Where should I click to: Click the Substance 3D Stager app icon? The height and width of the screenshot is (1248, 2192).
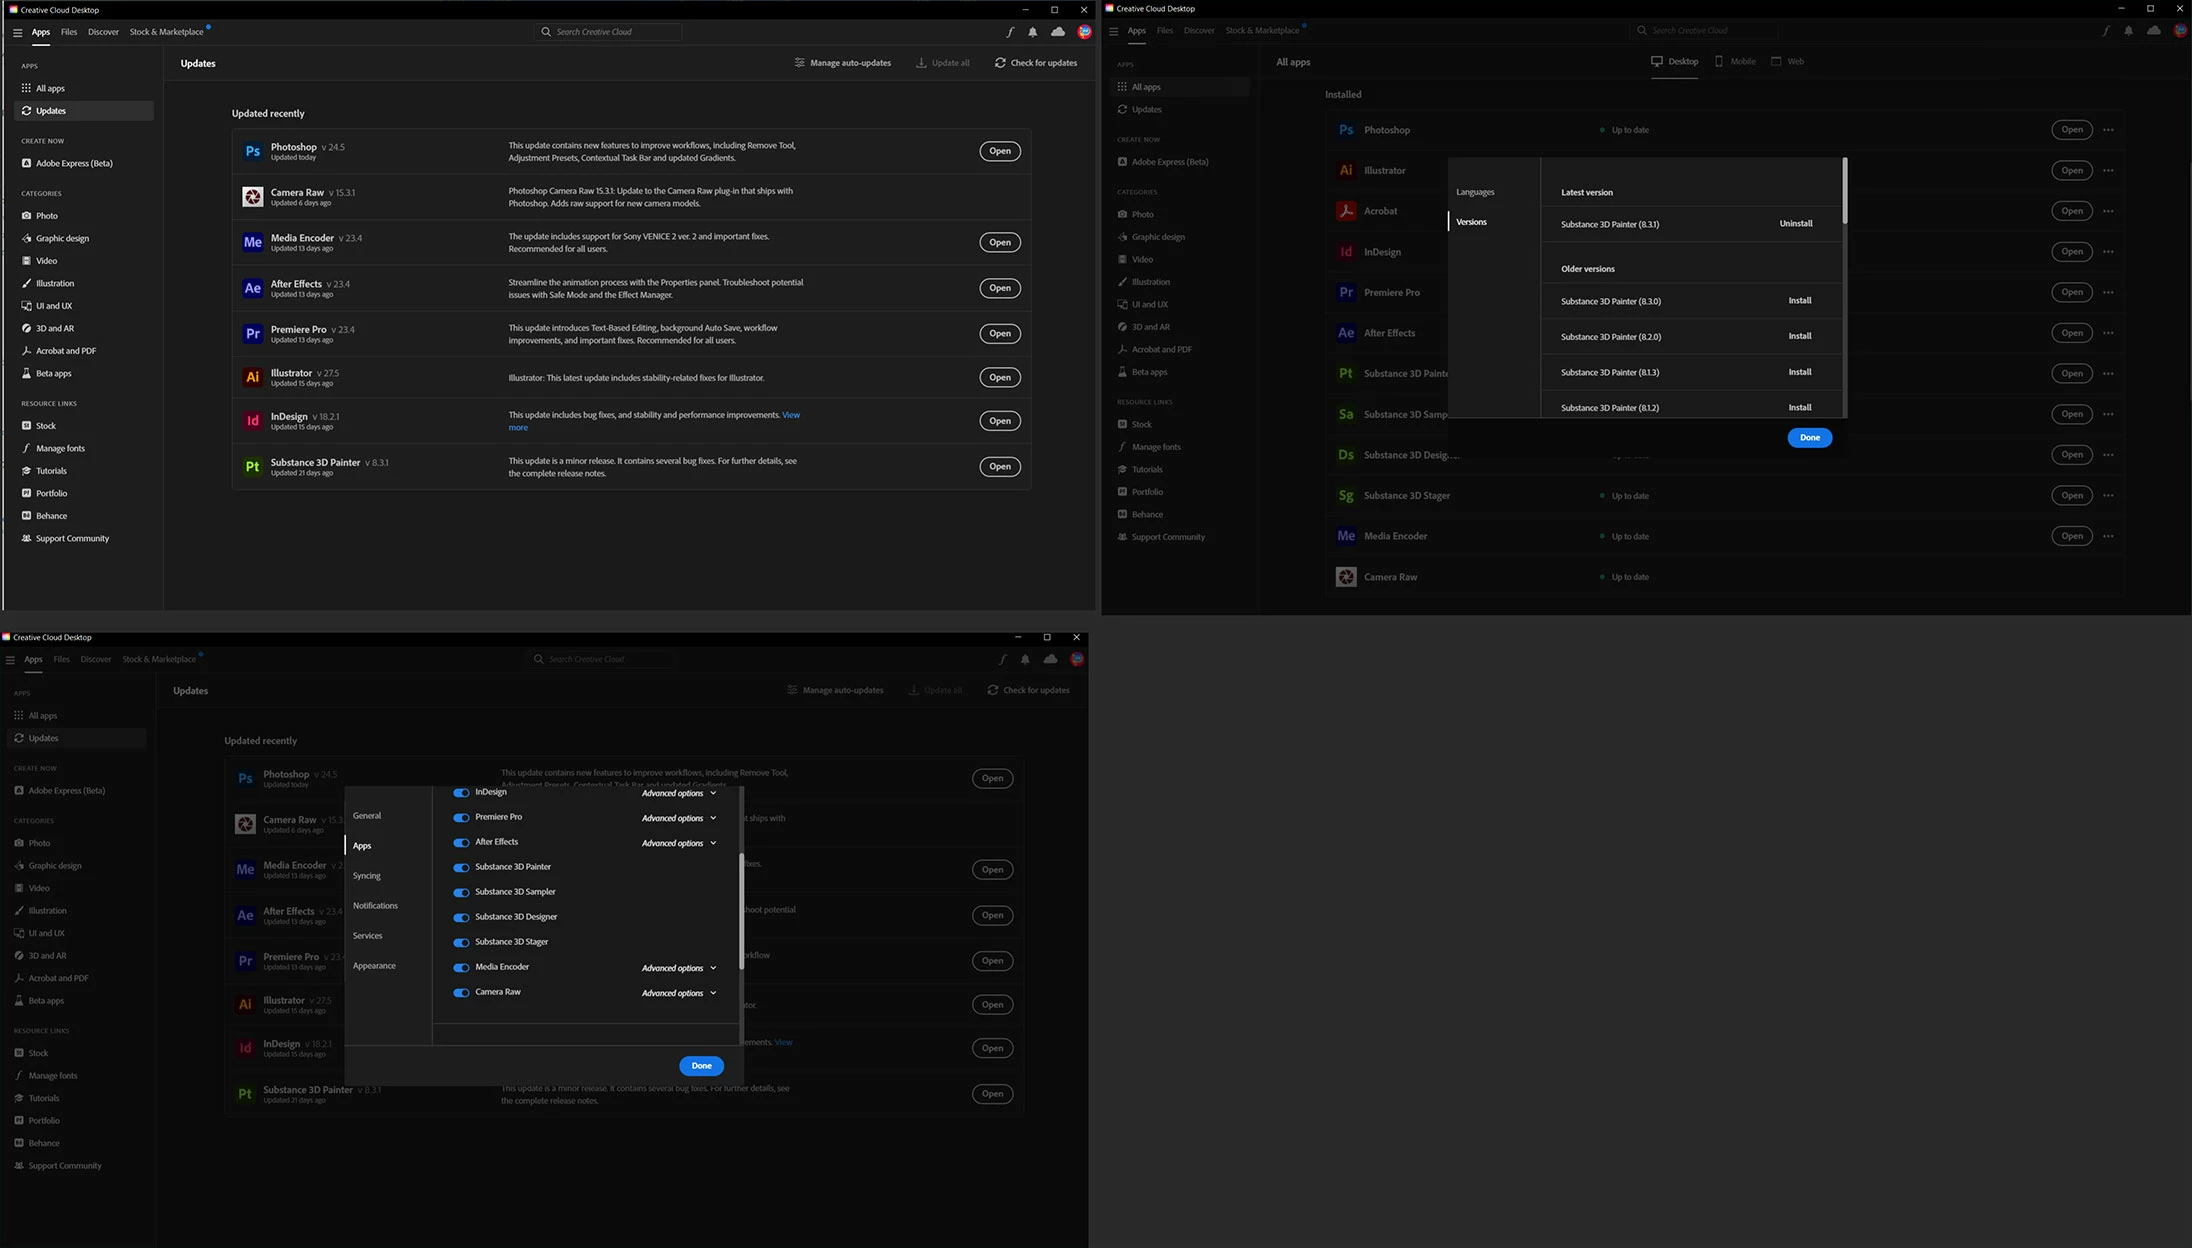[x=1346, y=496]
